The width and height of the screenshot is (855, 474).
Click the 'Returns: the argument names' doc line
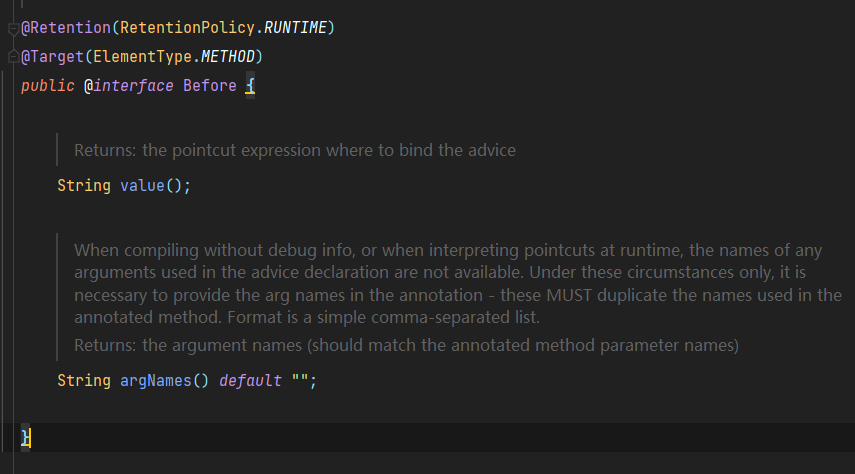tap(406, 346)
